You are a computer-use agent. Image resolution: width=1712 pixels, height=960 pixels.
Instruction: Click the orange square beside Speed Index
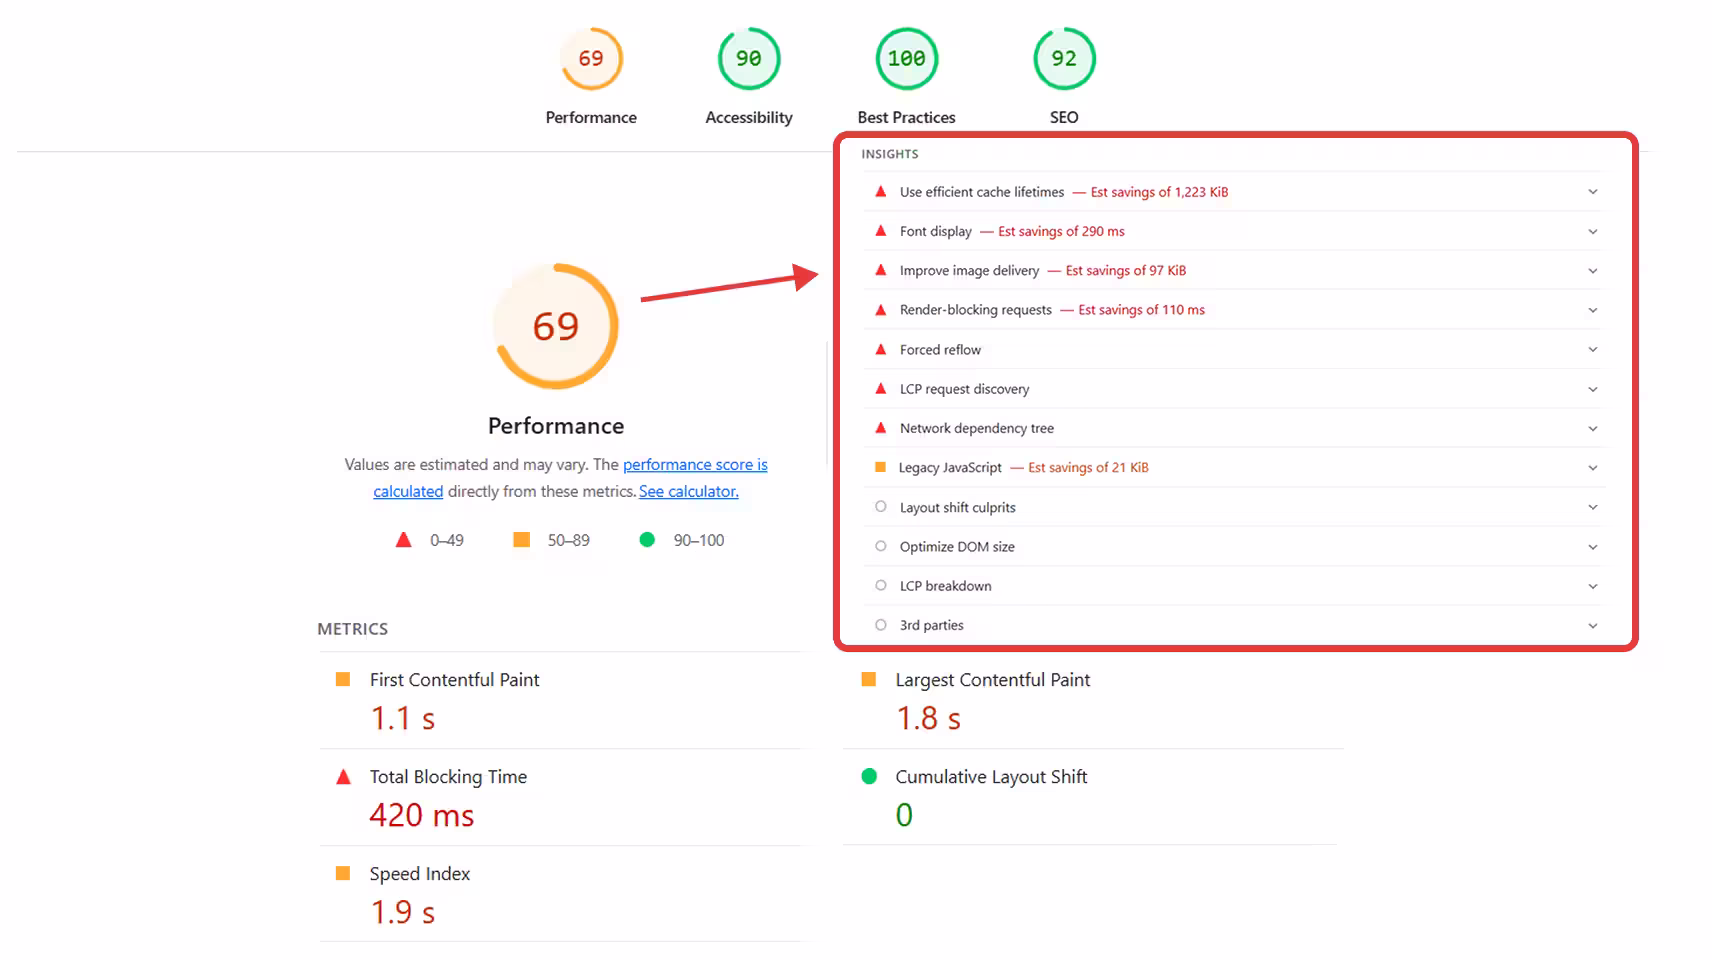click(343, 873)
